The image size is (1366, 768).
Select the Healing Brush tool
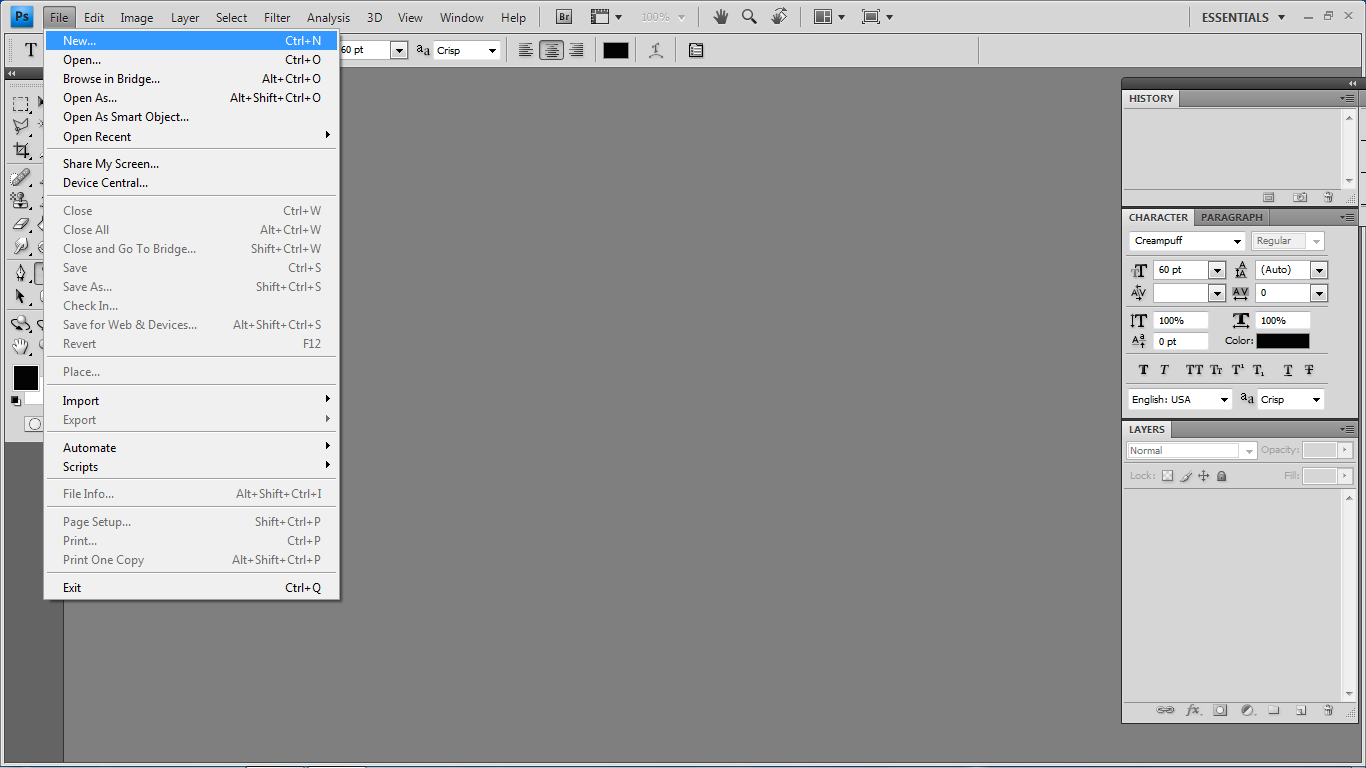tap(20, 178)
